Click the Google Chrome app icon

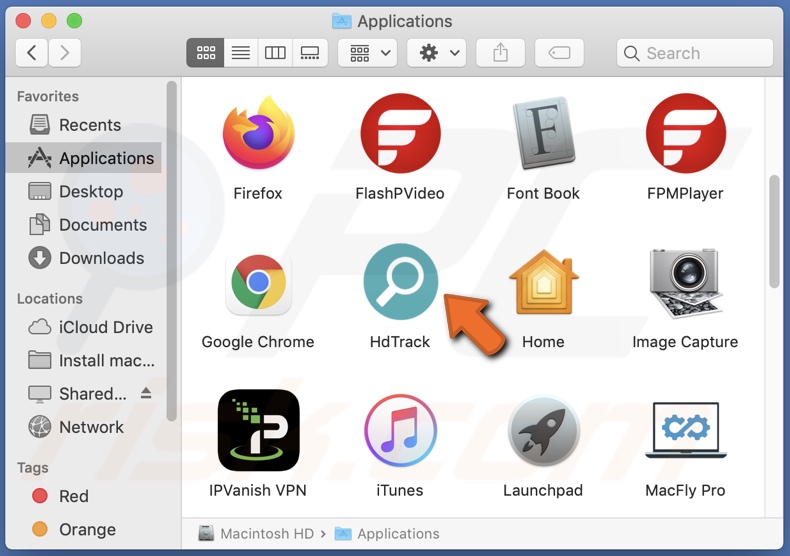pos(258,282)
